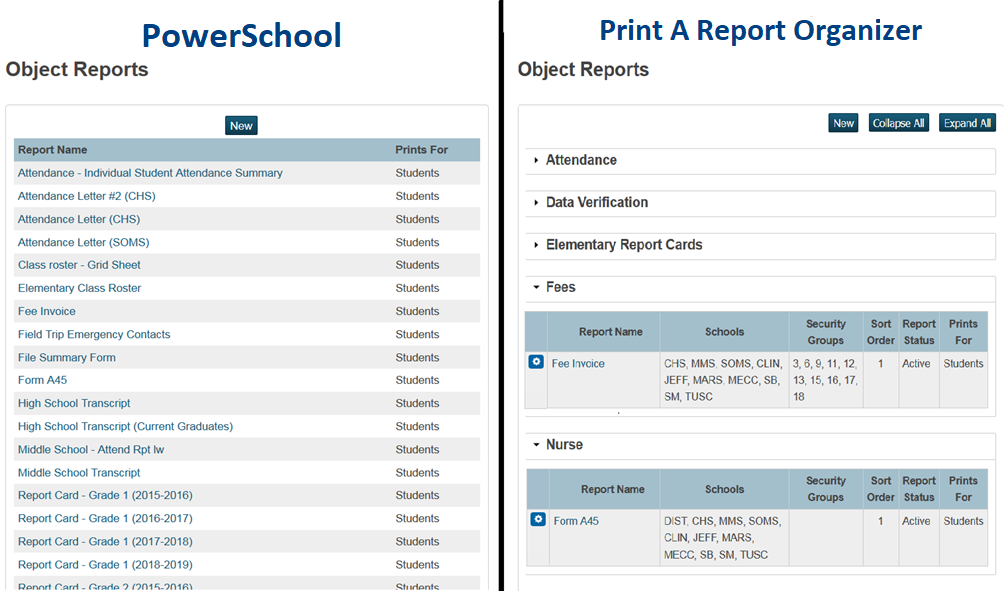Open the Middle School Transcript report
Image resolution: width=1008 pixels, height=591 pixels.
click(79, 472)
